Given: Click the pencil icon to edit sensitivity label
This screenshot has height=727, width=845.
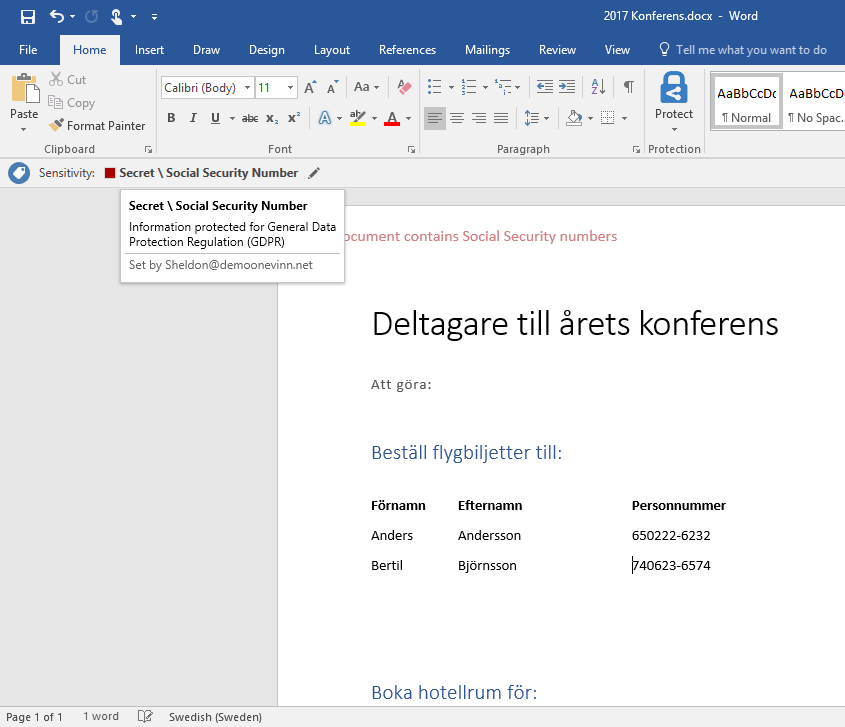Looking at the screenshot, I should point(314,173).
